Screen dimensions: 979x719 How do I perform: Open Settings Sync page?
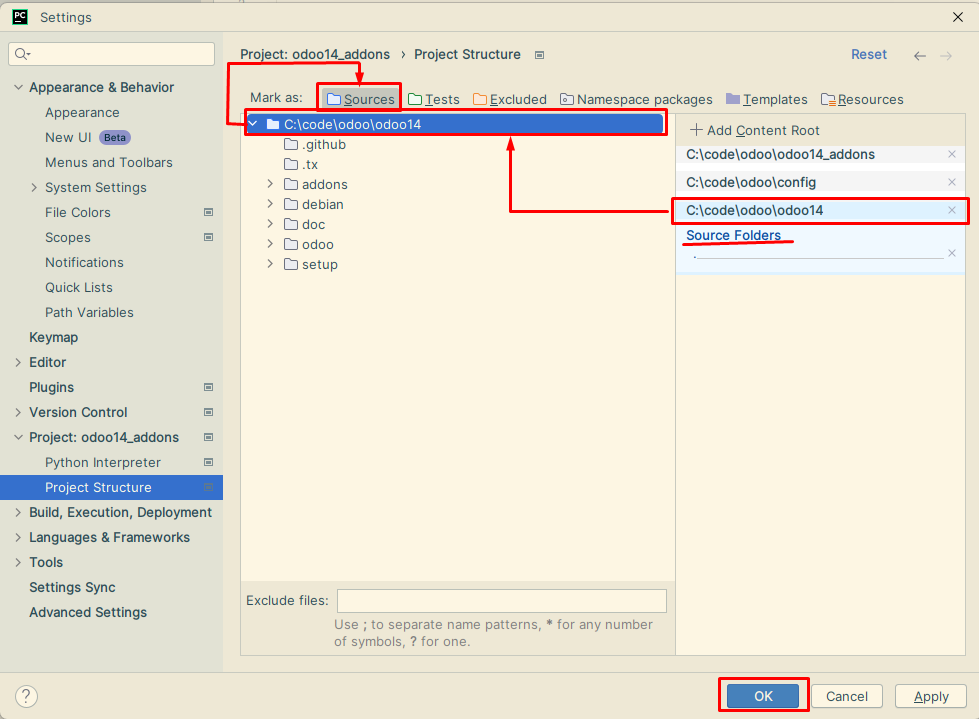pyautogui.click(x=72, y=587)
